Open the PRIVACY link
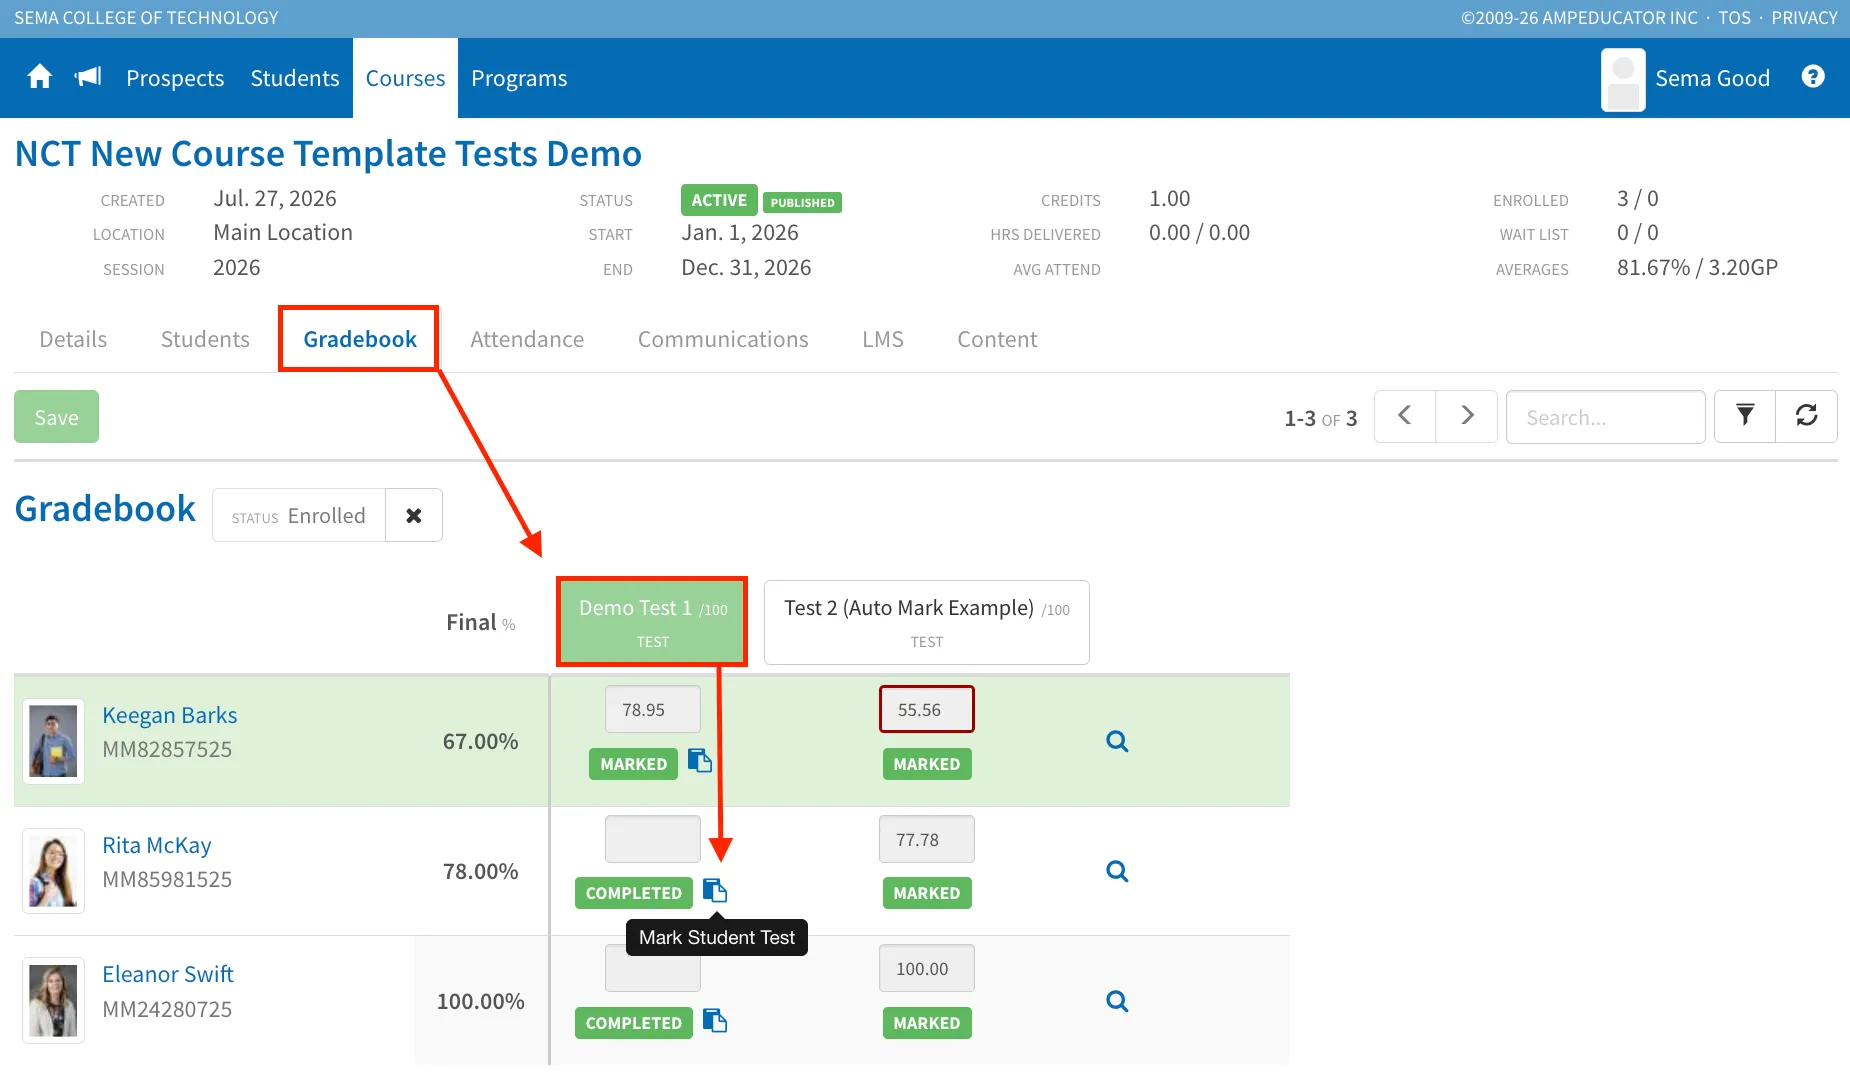 coord(1804,18)
